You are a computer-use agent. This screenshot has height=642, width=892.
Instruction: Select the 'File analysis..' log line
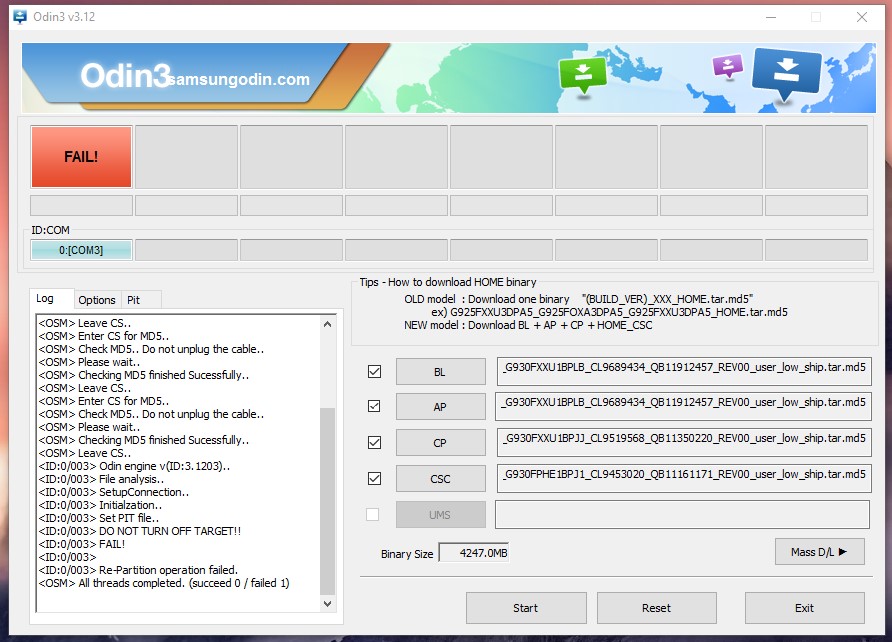[101, 479]
